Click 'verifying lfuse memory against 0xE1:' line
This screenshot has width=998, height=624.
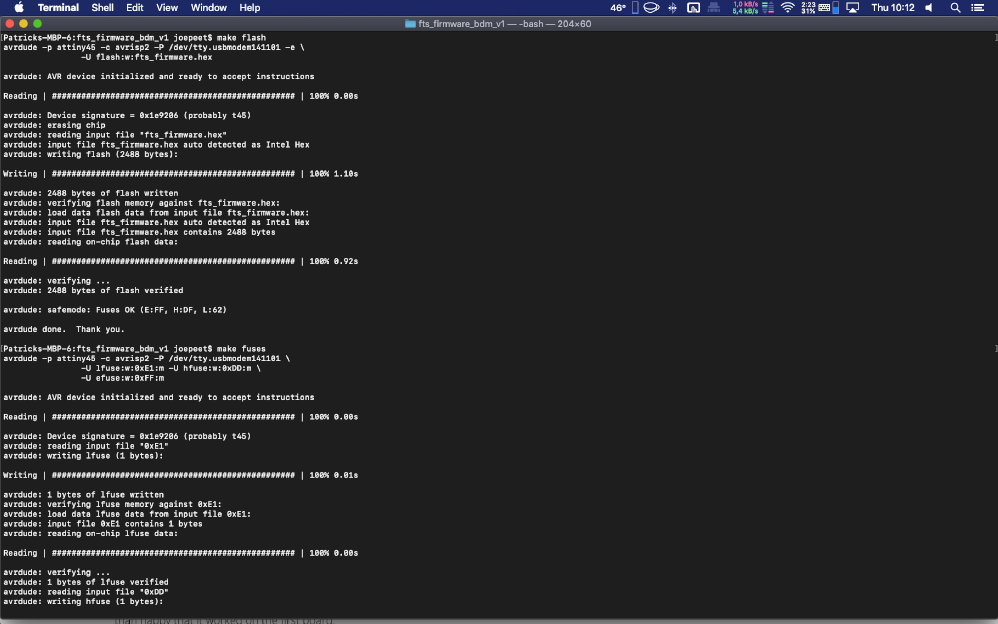pos(112,504)
